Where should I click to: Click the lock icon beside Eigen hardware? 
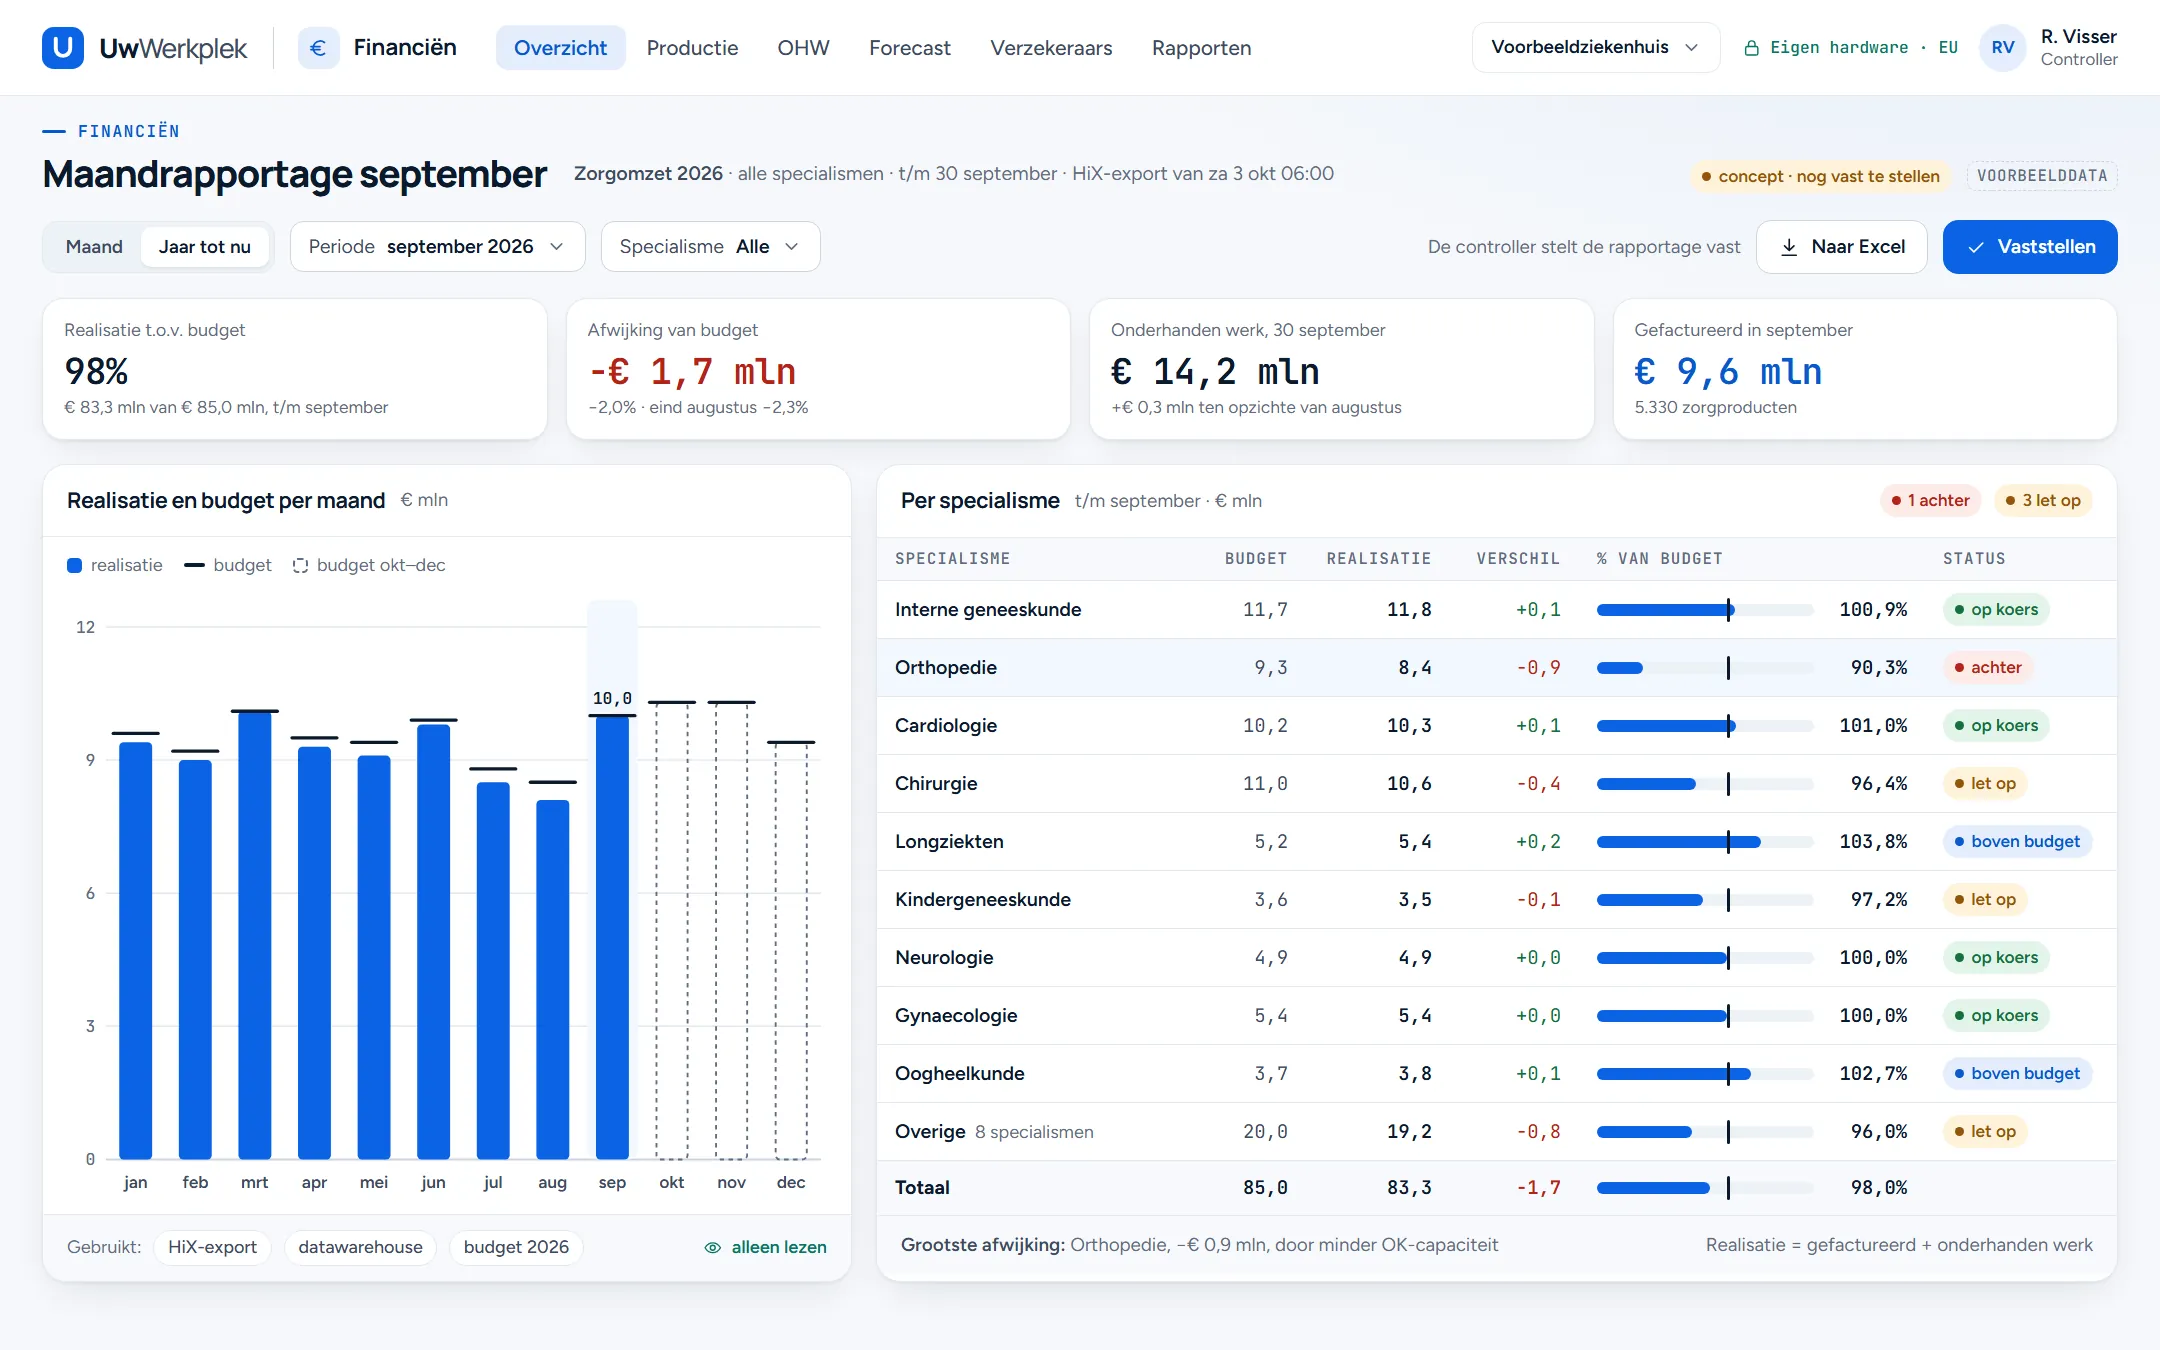[1751, 48]
